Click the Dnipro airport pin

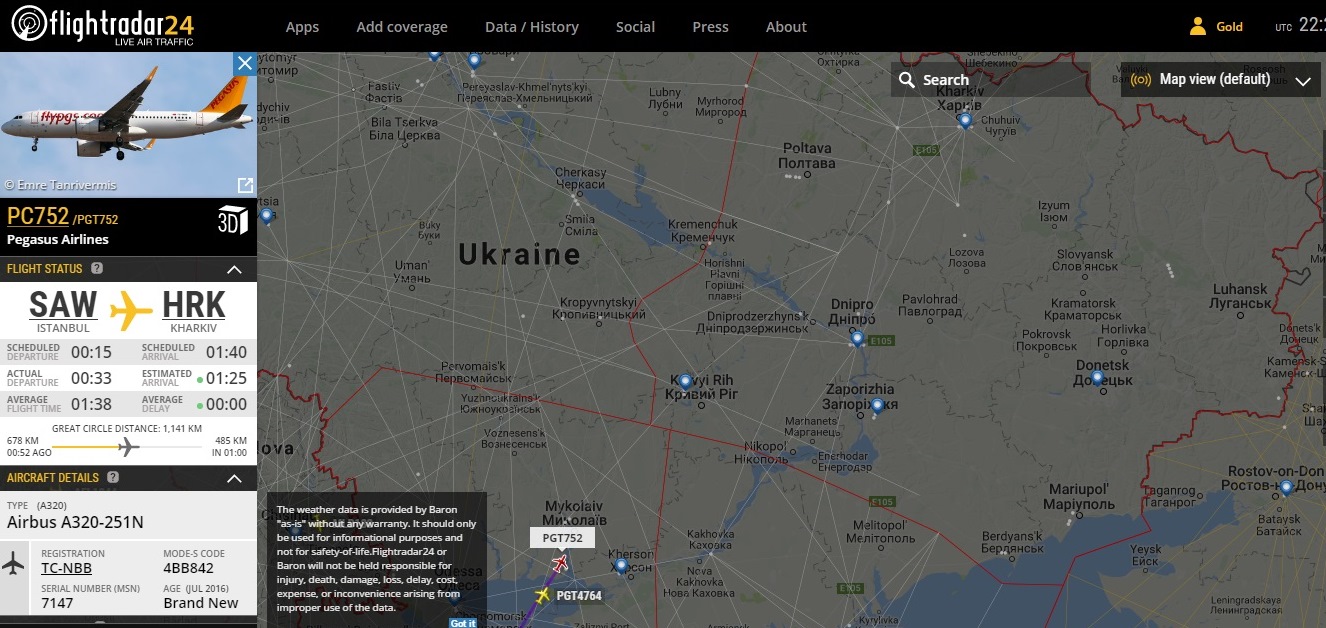click(x=857, y=339)
